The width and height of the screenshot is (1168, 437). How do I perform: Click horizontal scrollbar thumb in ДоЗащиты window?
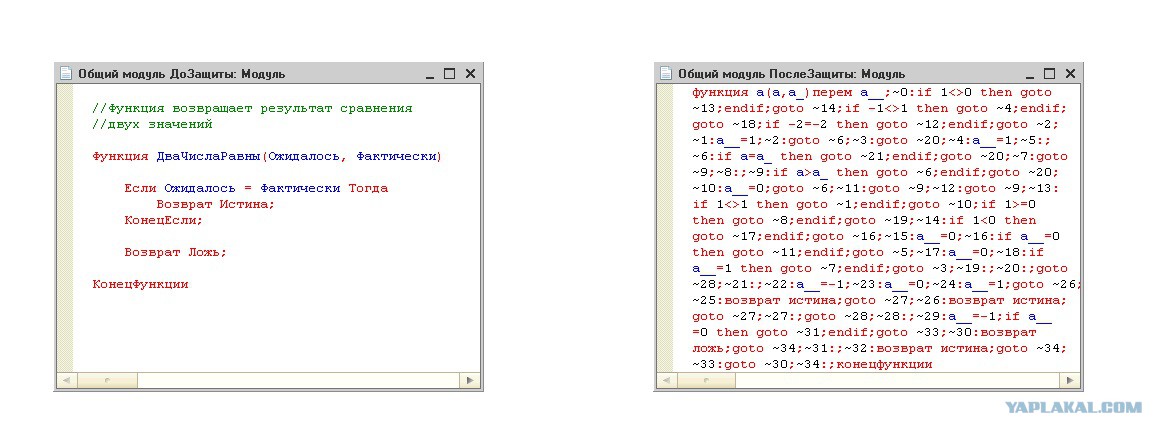(106, 380)
